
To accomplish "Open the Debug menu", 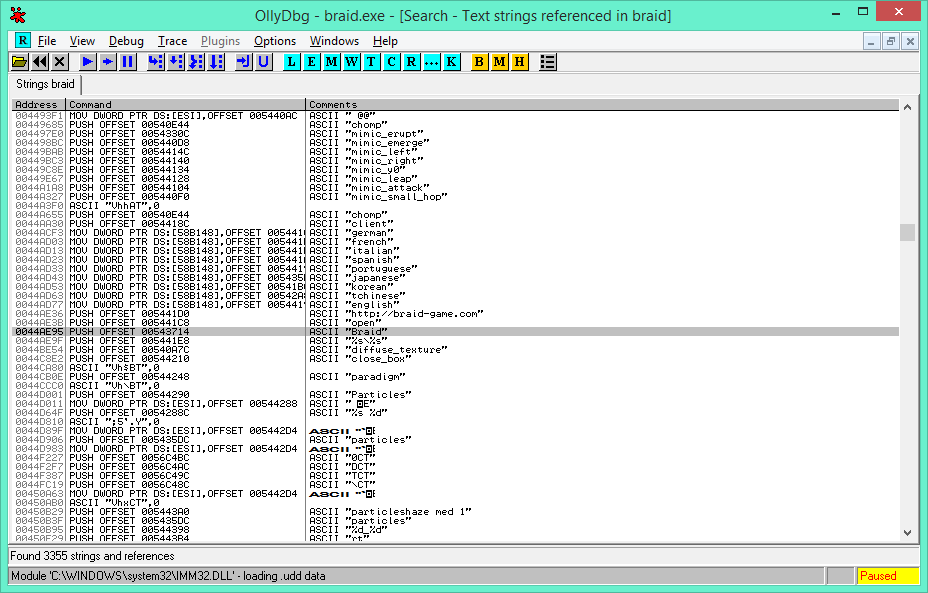I will coord(126,41).
